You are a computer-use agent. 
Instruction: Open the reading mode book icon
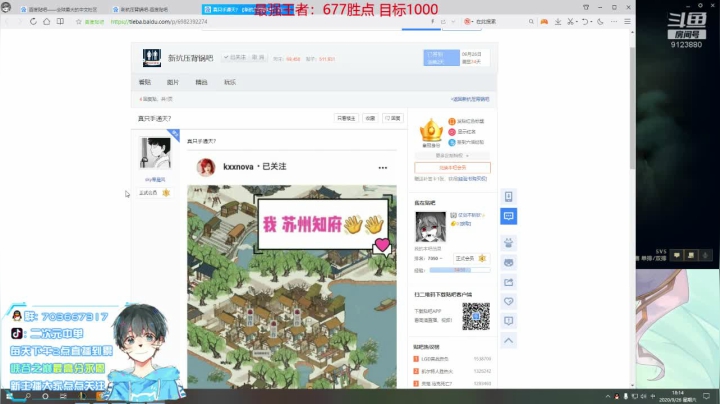click(60, 22)
